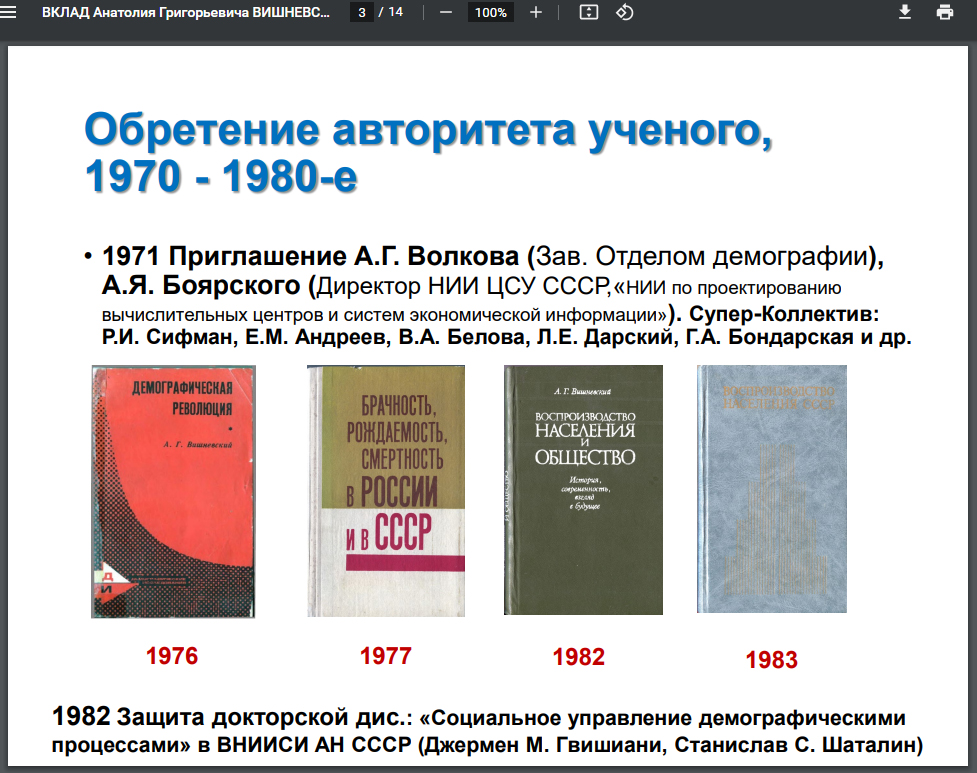Click the Брачность, рождаемость, смертность book cover
Viewport: 977px width, 773px height.
click(x=386, y=490)
